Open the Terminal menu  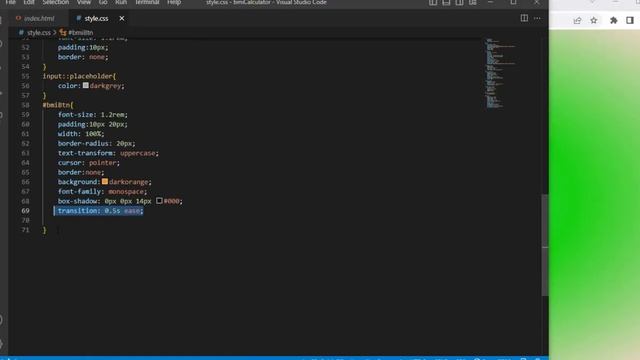[147, 2]
